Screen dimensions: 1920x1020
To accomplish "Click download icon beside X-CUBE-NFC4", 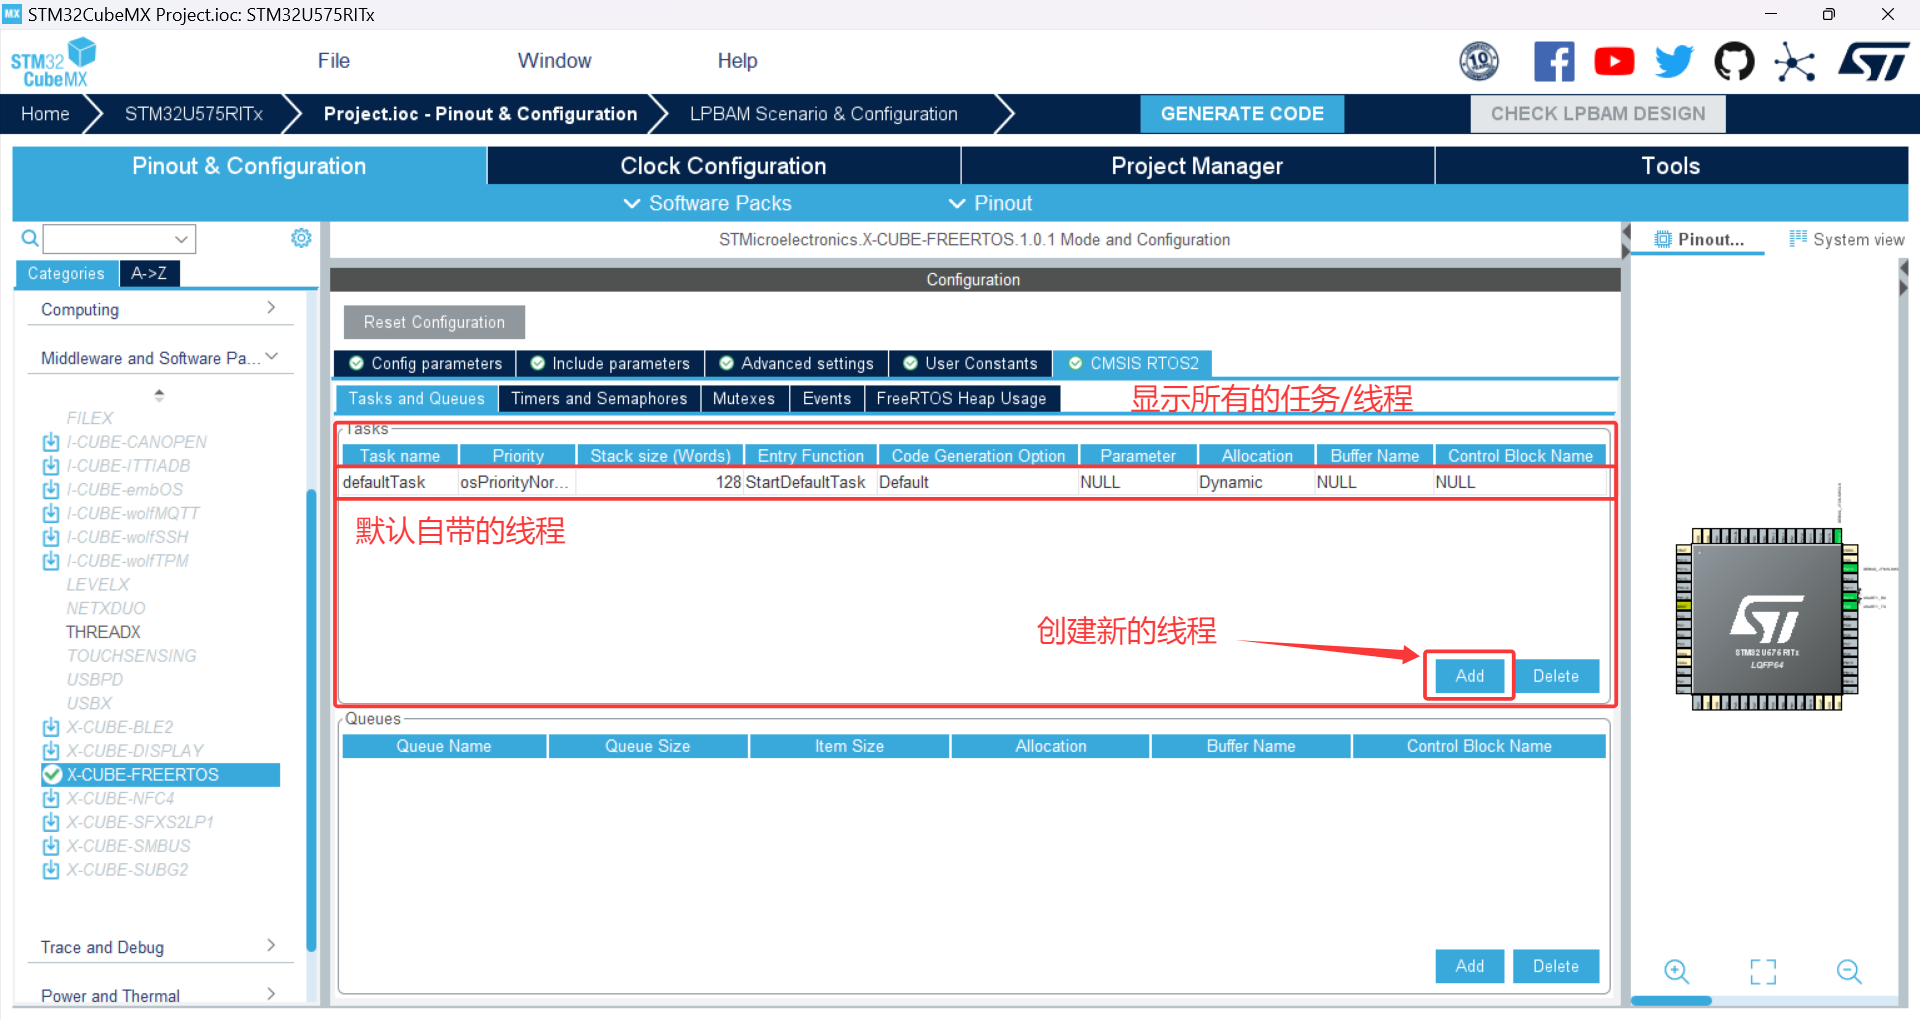I will click(51, 799).
